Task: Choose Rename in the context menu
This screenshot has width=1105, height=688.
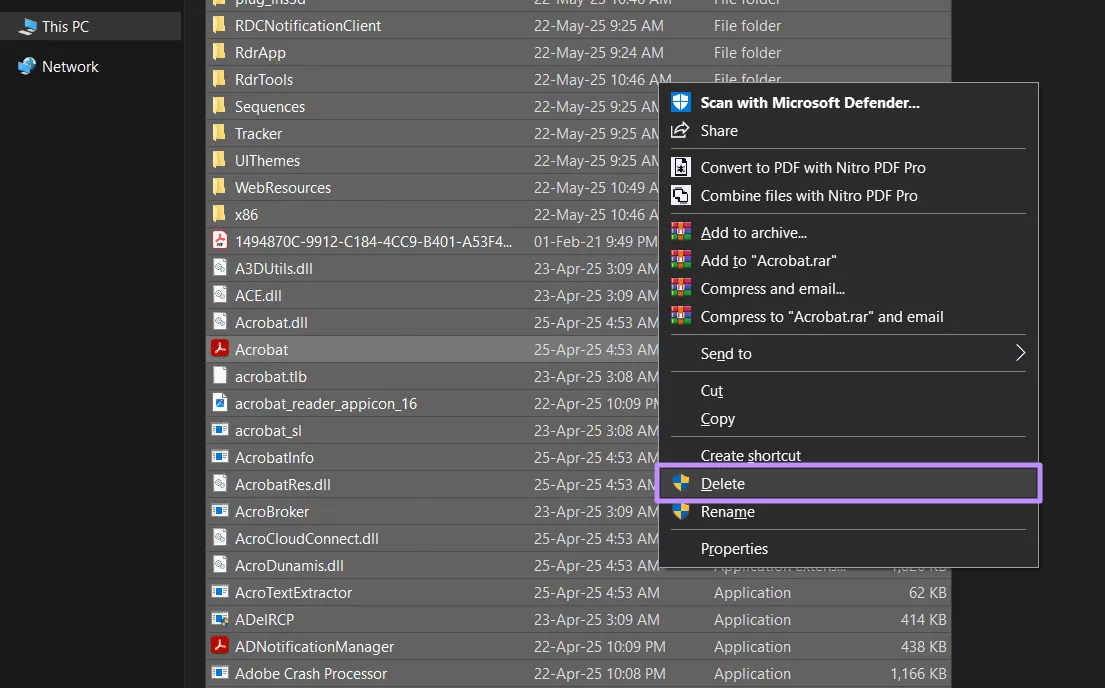Action: pyautogui.click(x=727, y=511)
